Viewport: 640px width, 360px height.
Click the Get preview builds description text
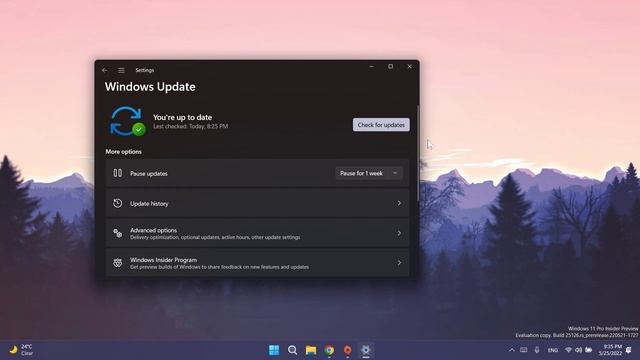[220, 267]
